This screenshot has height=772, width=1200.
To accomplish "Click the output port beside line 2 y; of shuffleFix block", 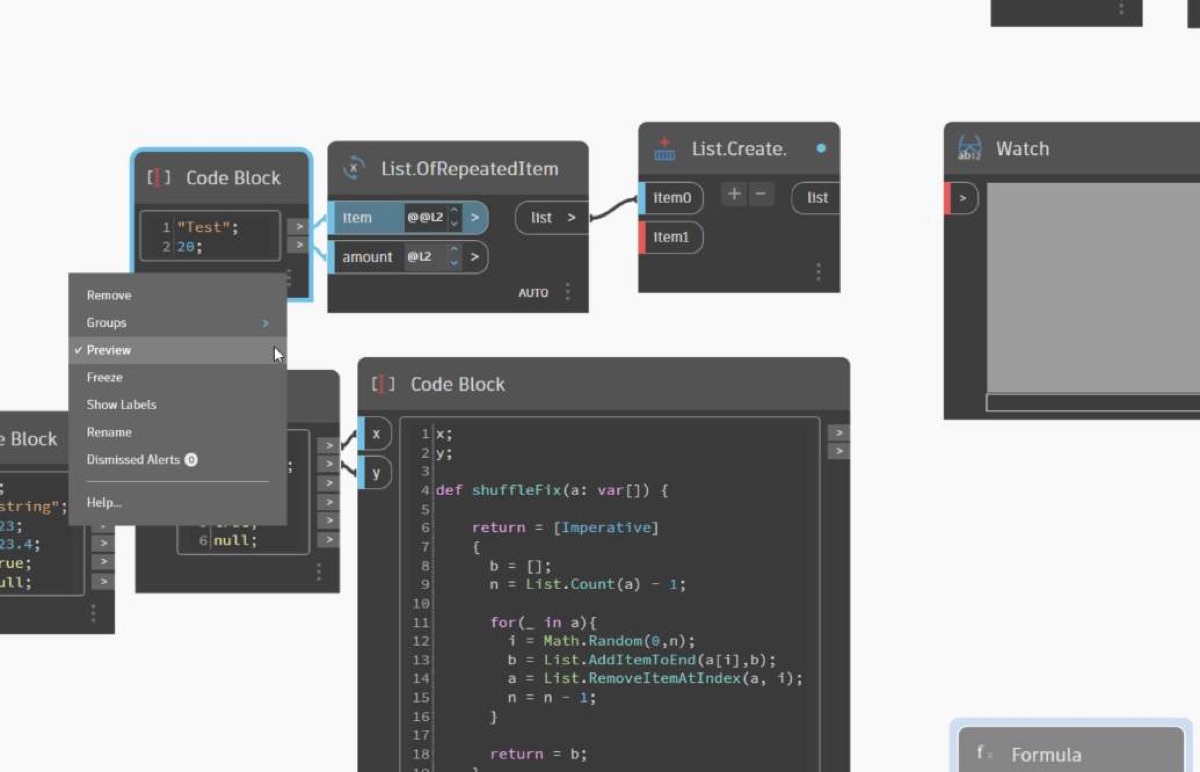I will 838,451.
